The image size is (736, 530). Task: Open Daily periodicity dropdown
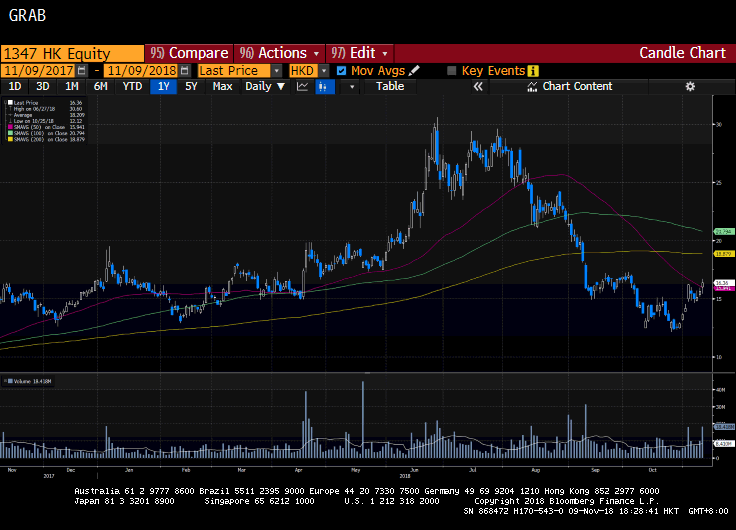click(265, 86)
